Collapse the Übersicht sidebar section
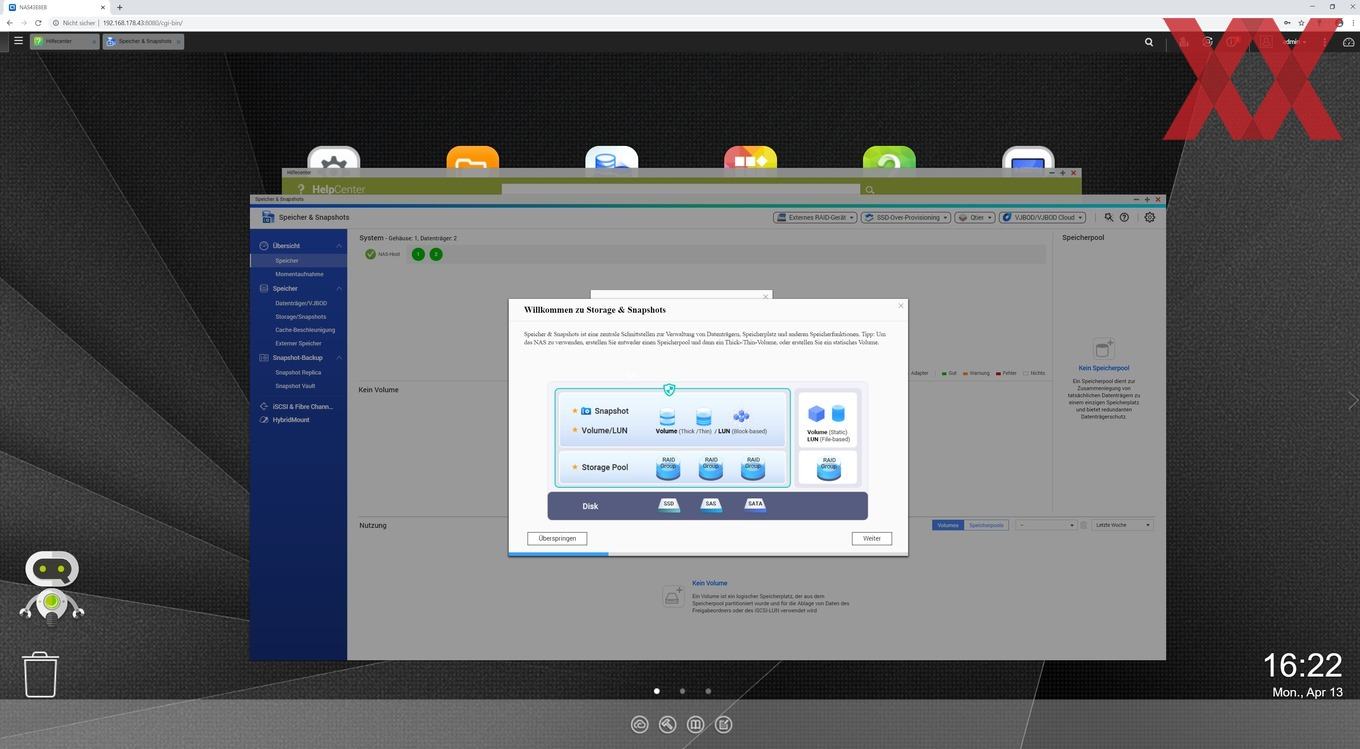Screen dimensions: 1360x749 pos(339,246)
